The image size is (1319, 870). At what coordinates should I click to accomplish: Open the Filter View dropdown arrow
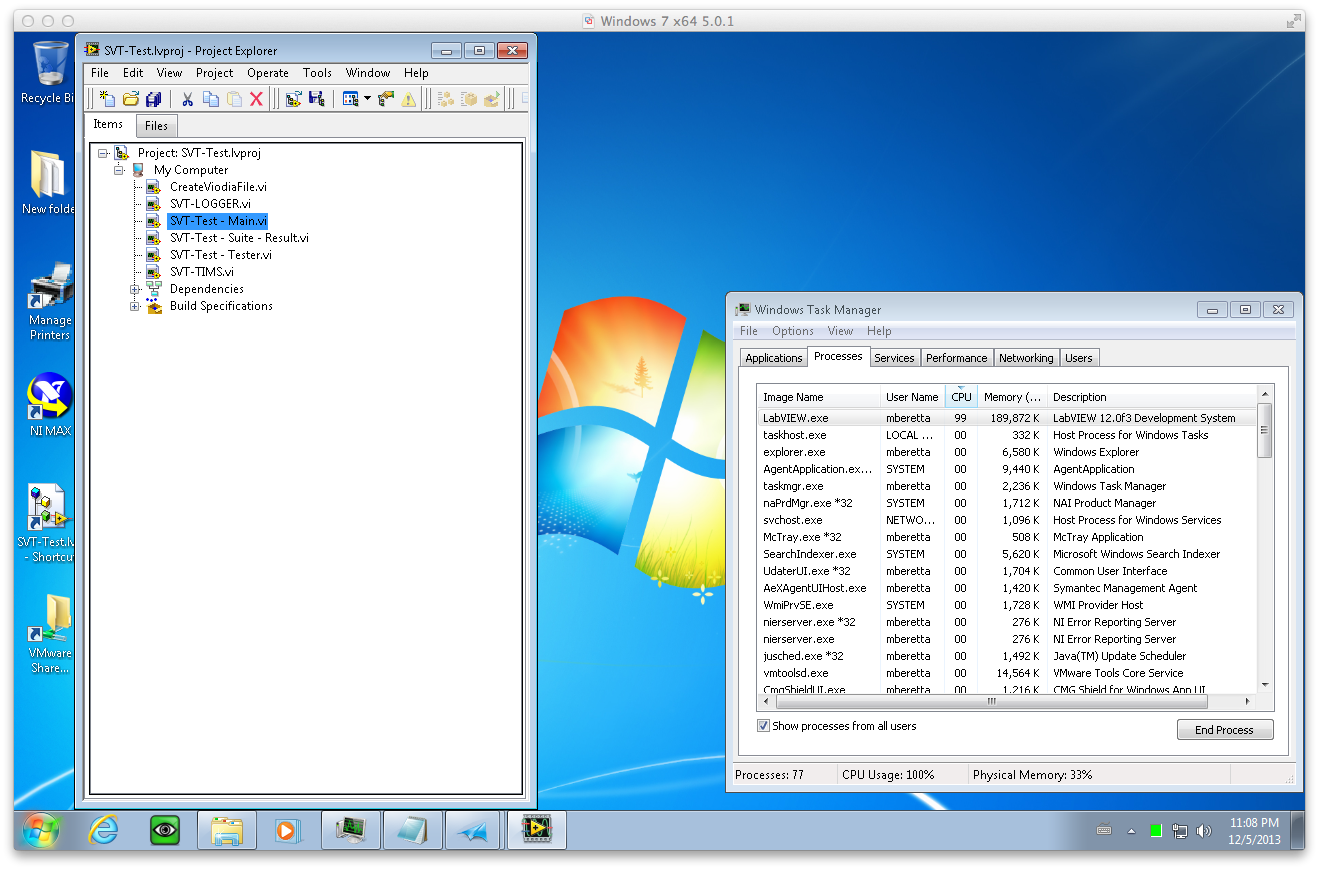click(x=367, y=98)
